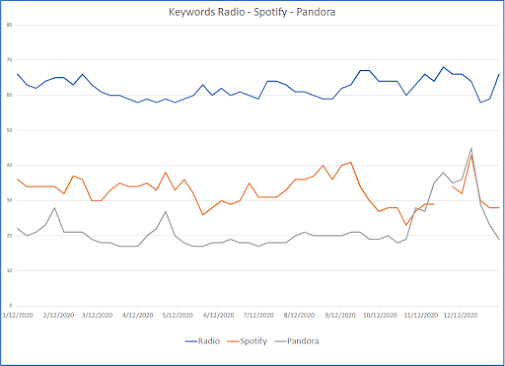Select the orange Spotify legend line marker
Viewport: 505px width, 366px height.
(233, 341)
